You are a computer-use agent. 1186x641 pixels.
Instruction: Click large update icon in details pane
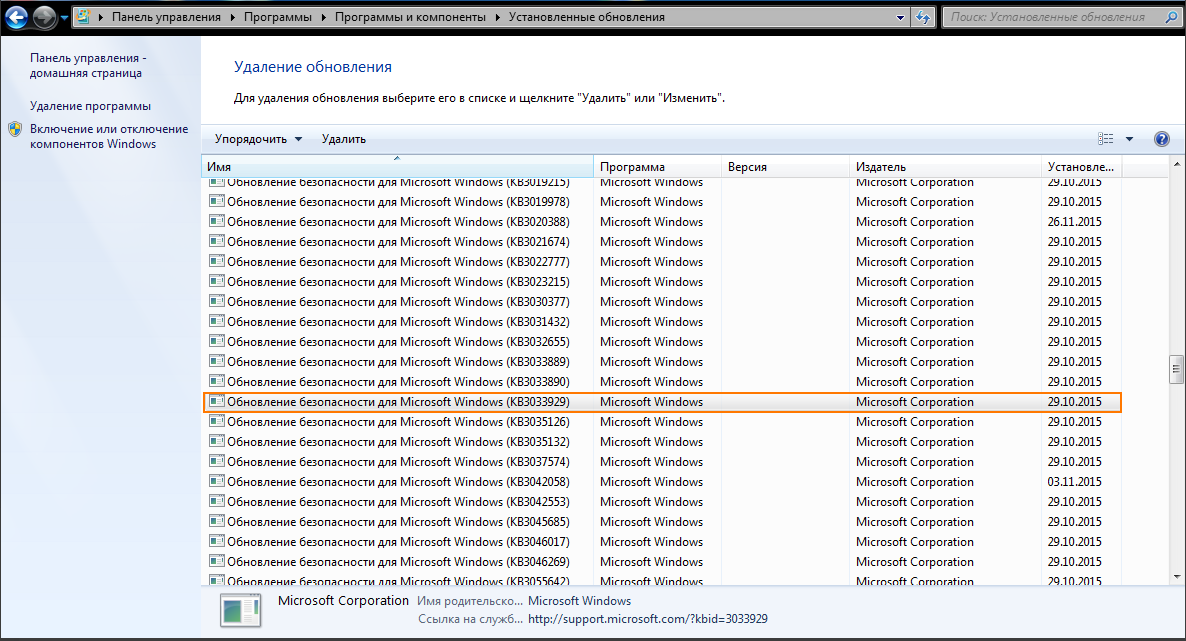pos(241,610)
